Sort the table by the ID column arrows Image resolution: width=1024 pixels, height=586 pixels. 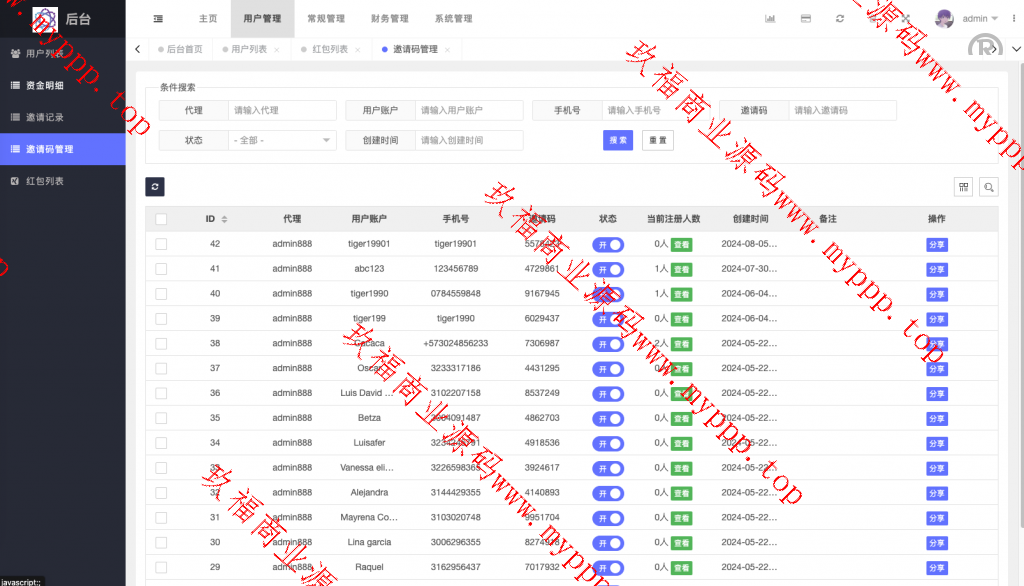point(224,219)
